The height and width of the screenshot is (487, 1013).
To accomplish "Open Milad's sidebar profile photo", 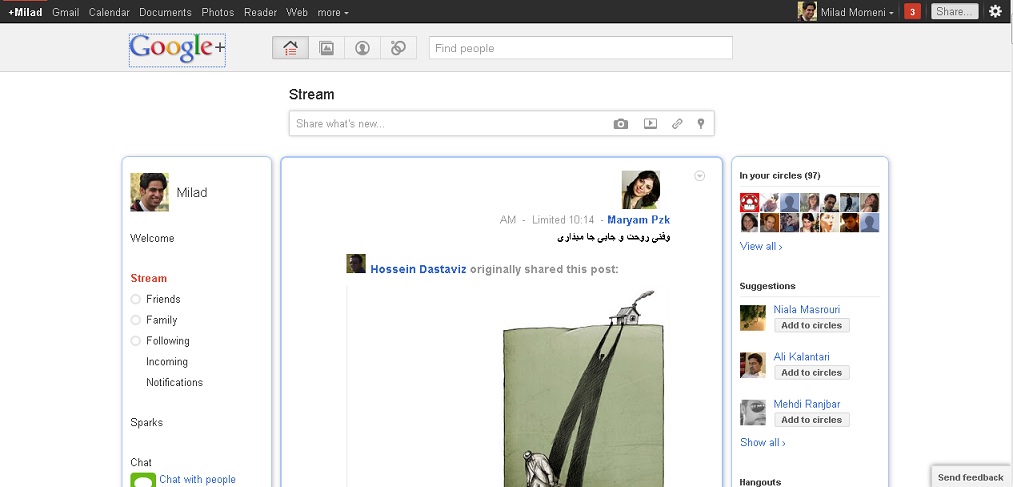I will 149,192.
